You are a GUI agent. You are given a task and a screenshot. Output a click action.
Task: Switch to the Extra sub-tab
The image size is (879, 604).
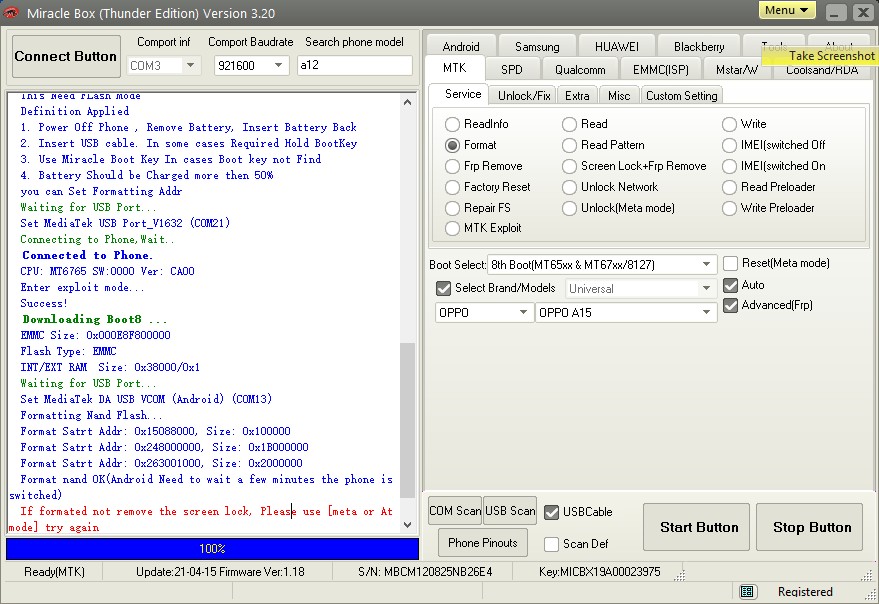pos(577,96)
